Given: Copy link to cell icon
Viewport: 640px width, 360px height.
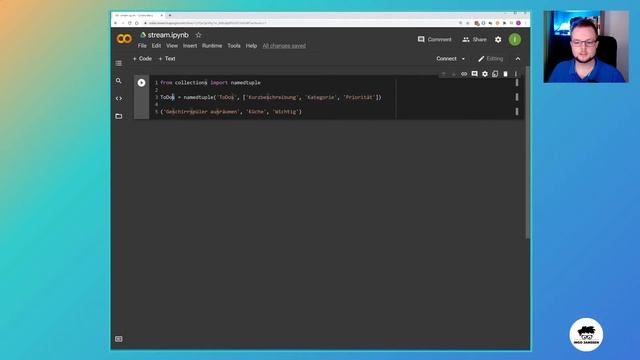Looking at the screenshot, I should 464,74.
